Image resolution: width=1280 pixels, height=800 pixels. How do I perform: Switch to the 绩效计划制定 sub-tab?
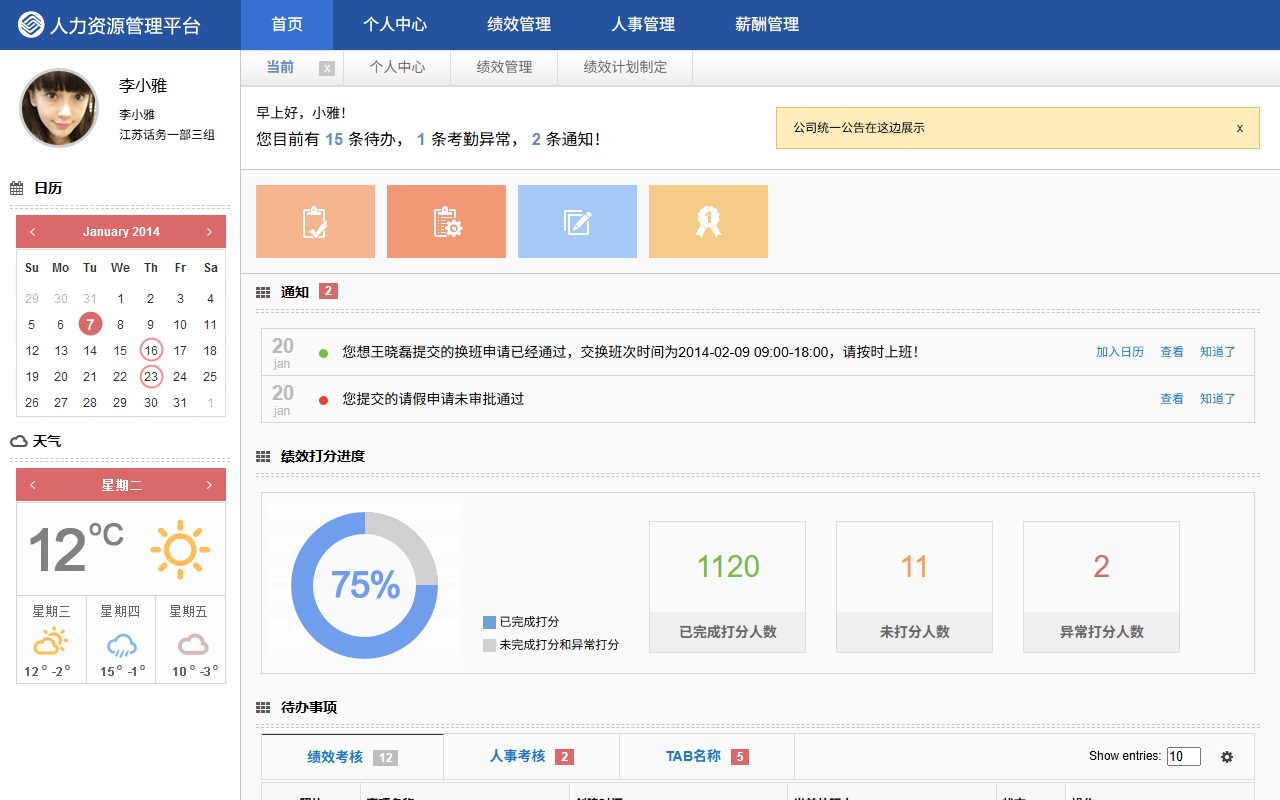625,67
